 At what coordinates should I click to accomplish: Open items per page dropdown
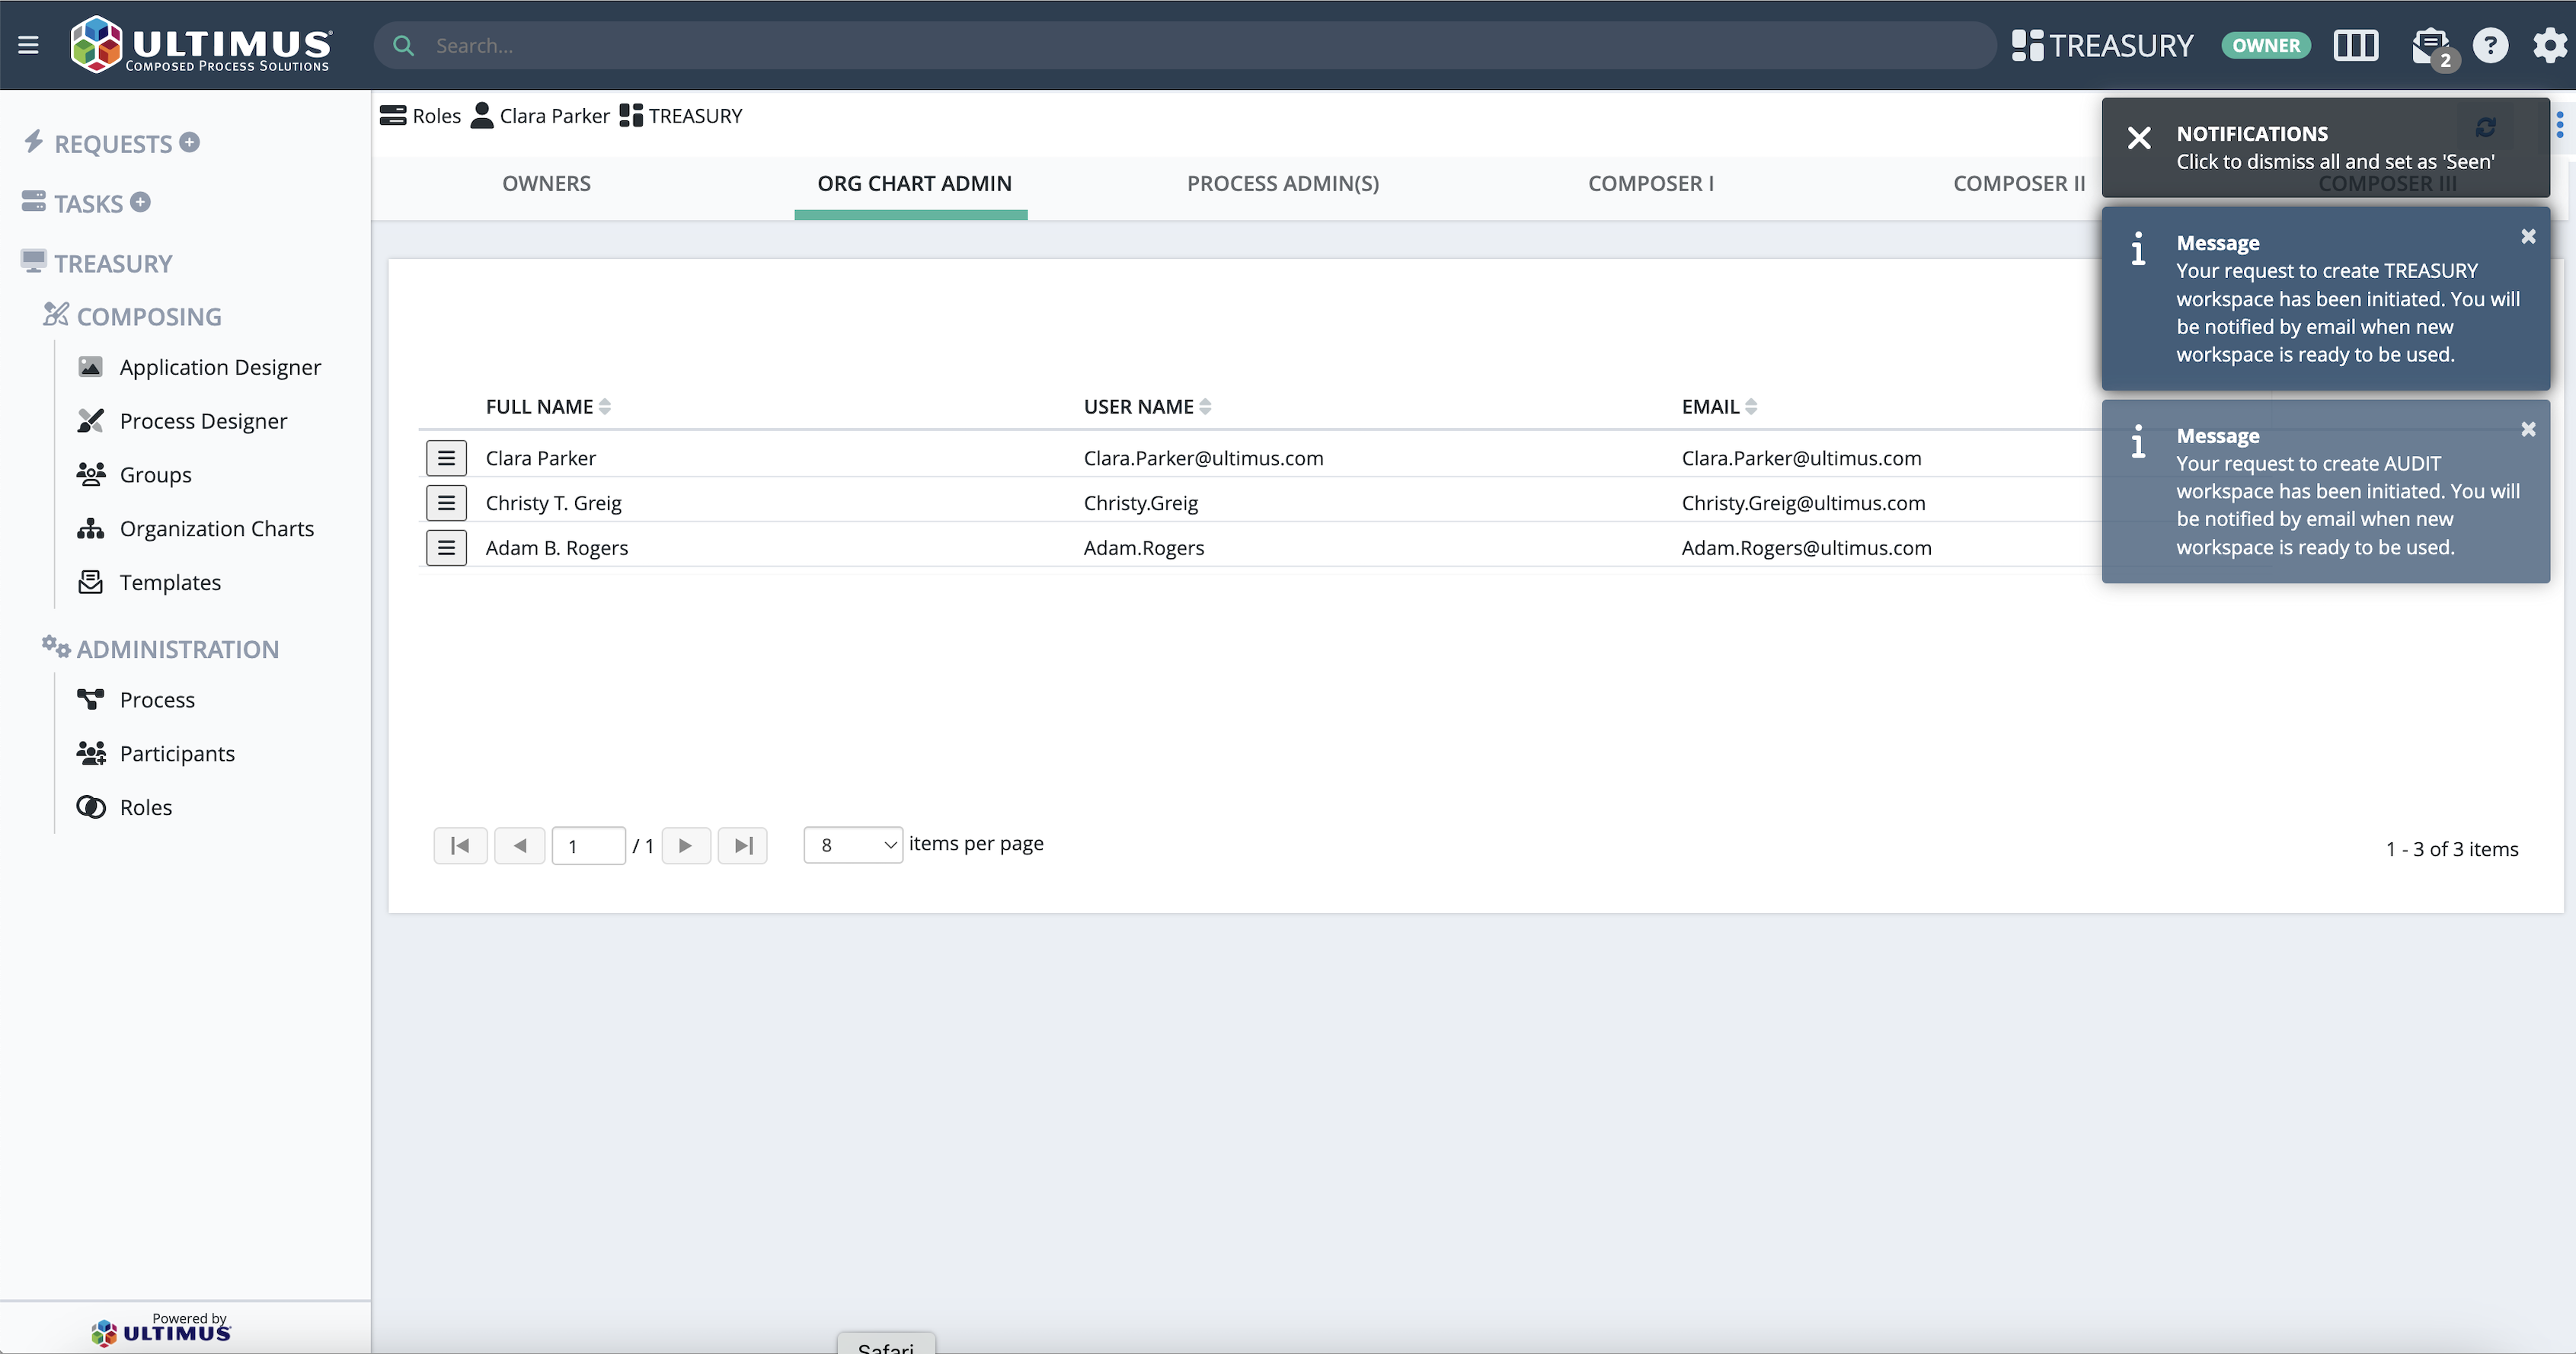(853, 845)
